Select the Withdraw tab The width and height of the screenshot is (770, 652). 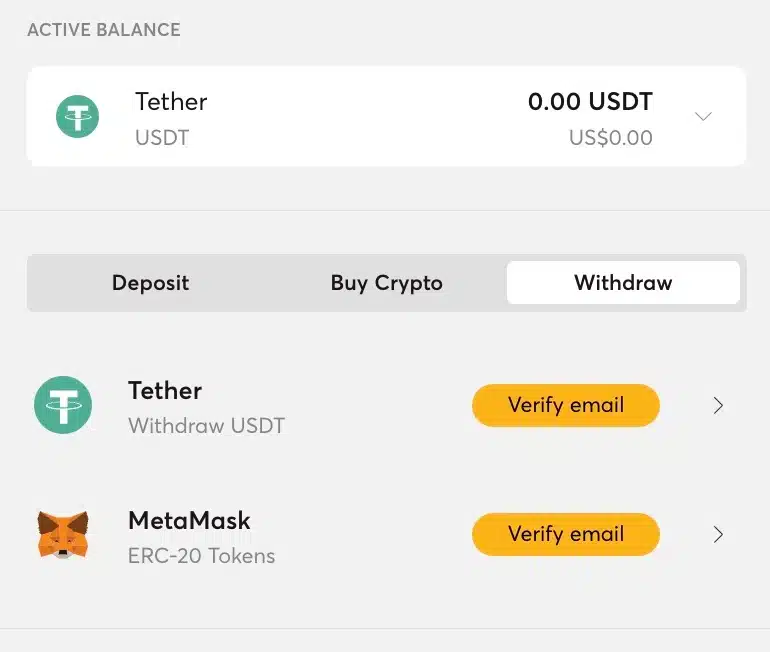point(623,283)
